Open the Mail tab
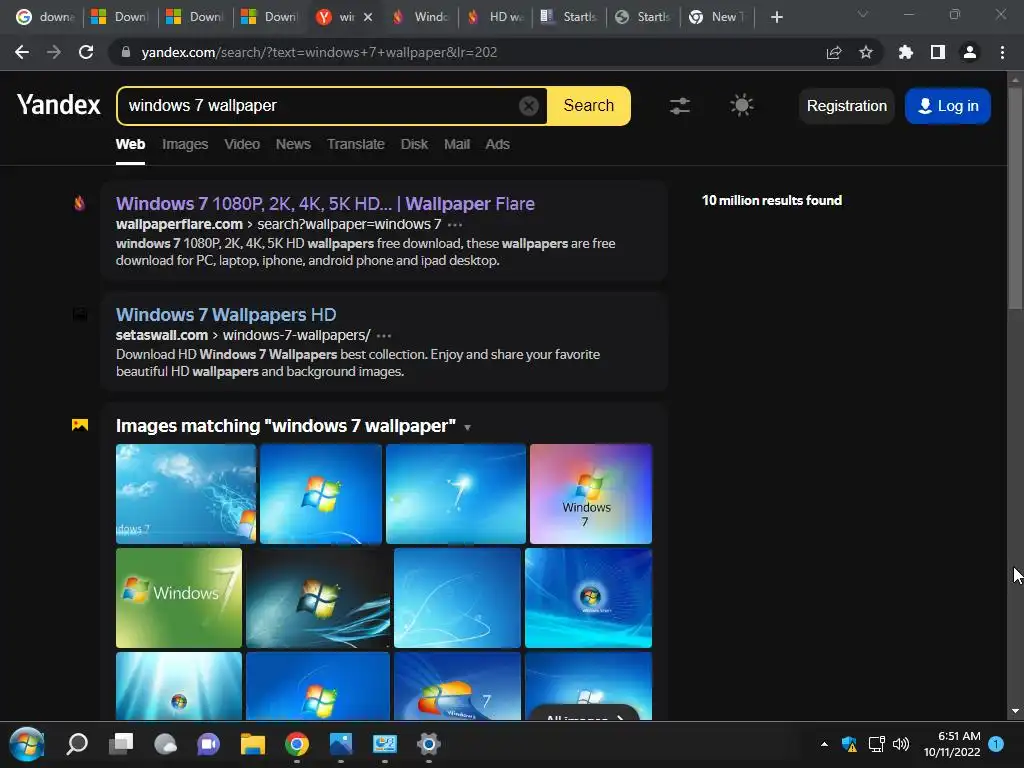The width and height of the screenshot is (1024, 768). (456, 144)
